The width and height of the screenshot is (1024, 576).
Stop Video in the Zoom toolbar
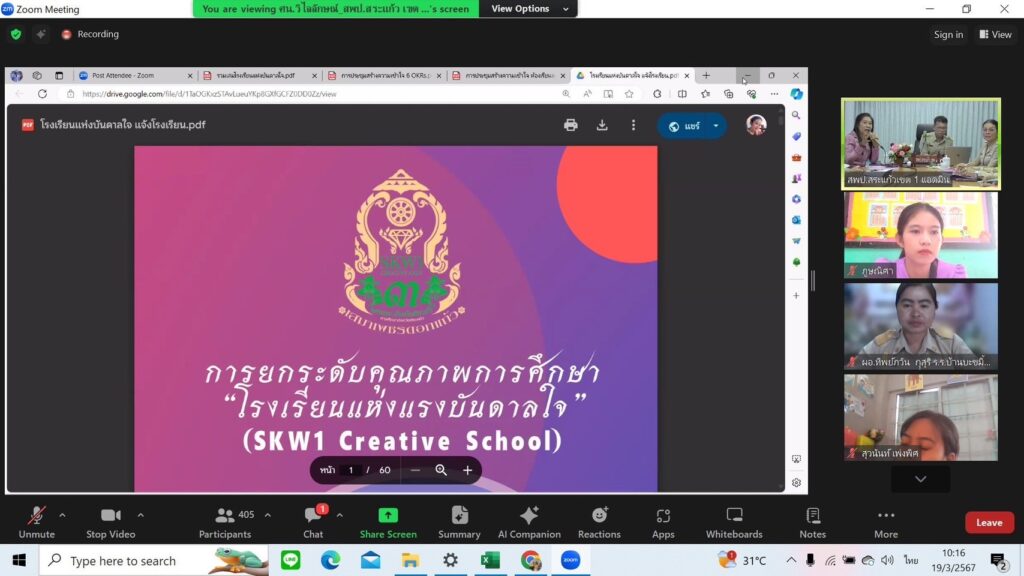pos(110,522)
